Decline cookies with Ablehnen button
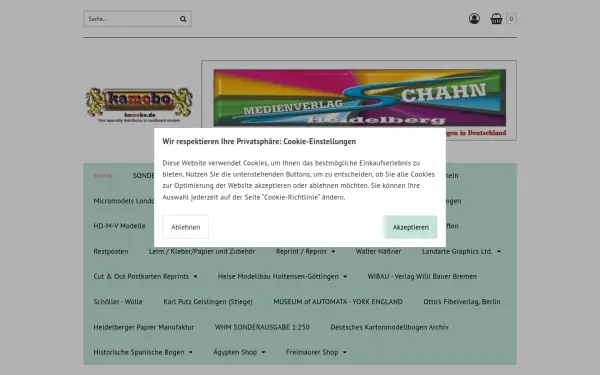Viewport: 600px width, 375px height. tap(186, 227)
